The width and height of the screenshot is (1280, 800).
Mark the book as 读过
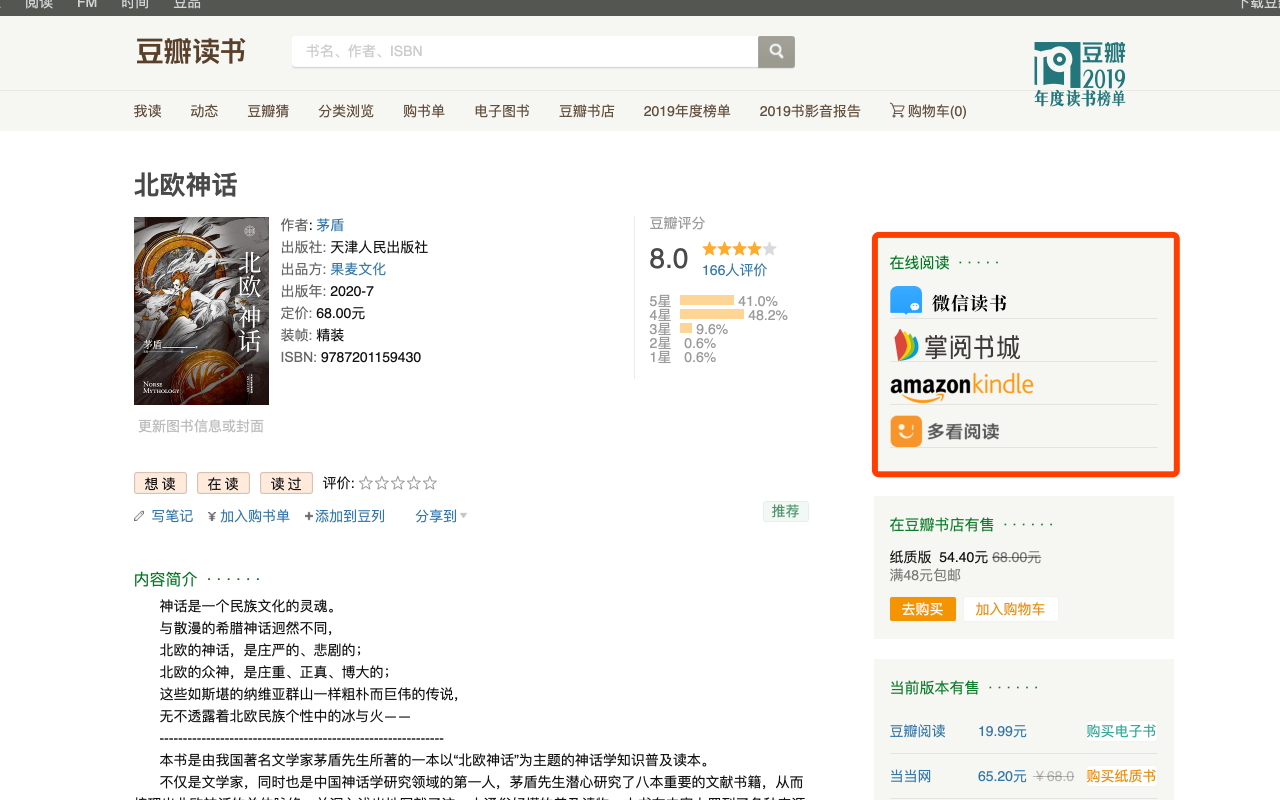coord(286,483)
